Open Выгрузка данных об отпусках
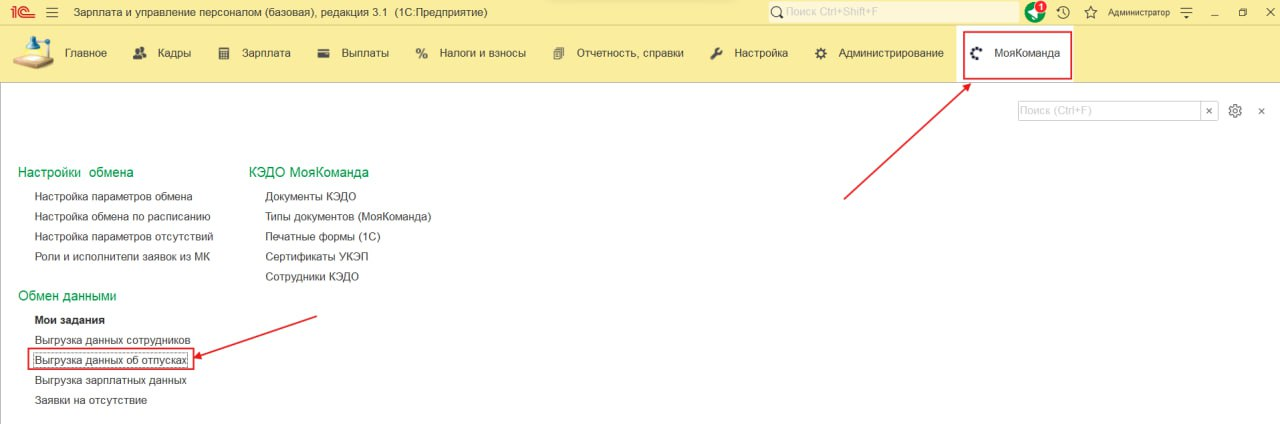The image size is (1280, 424). tap(110, 360)
